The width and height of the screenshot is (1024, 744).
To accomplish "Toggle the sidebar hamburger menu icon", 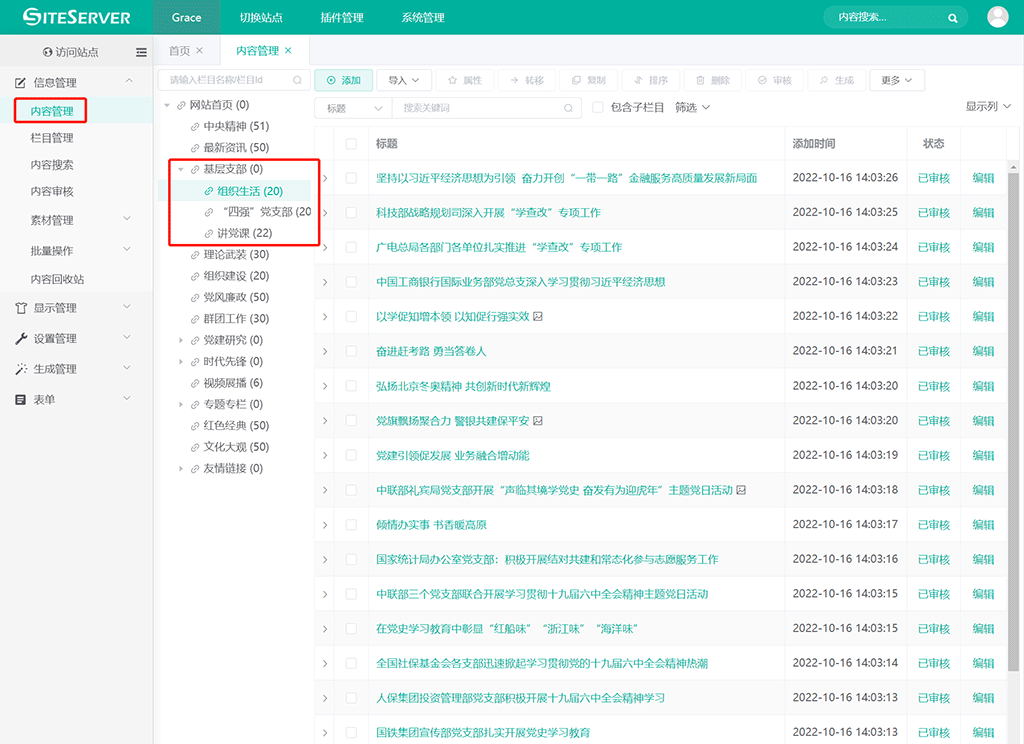I will (141, 52).
